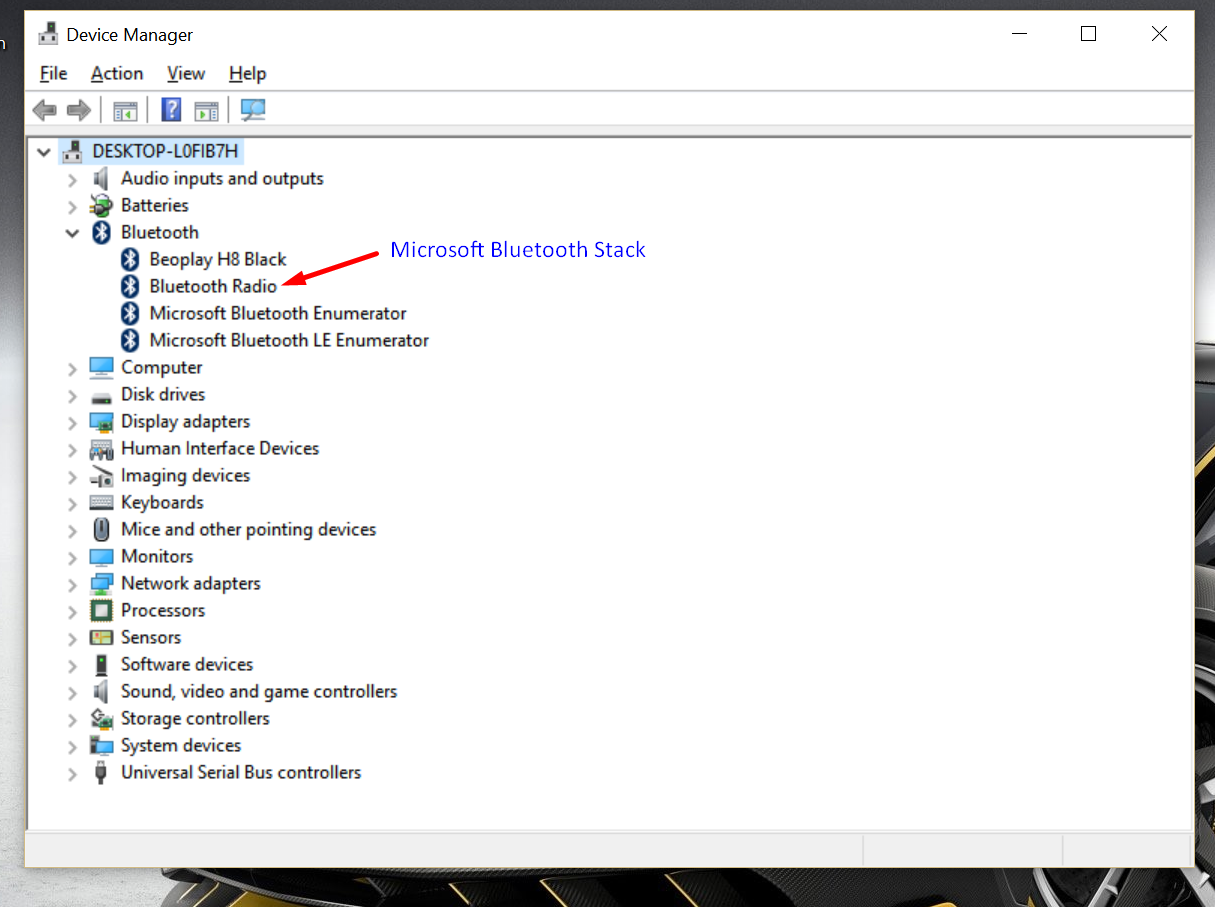Expand the Computer category
1215x907 pixels.
point(72,368)
